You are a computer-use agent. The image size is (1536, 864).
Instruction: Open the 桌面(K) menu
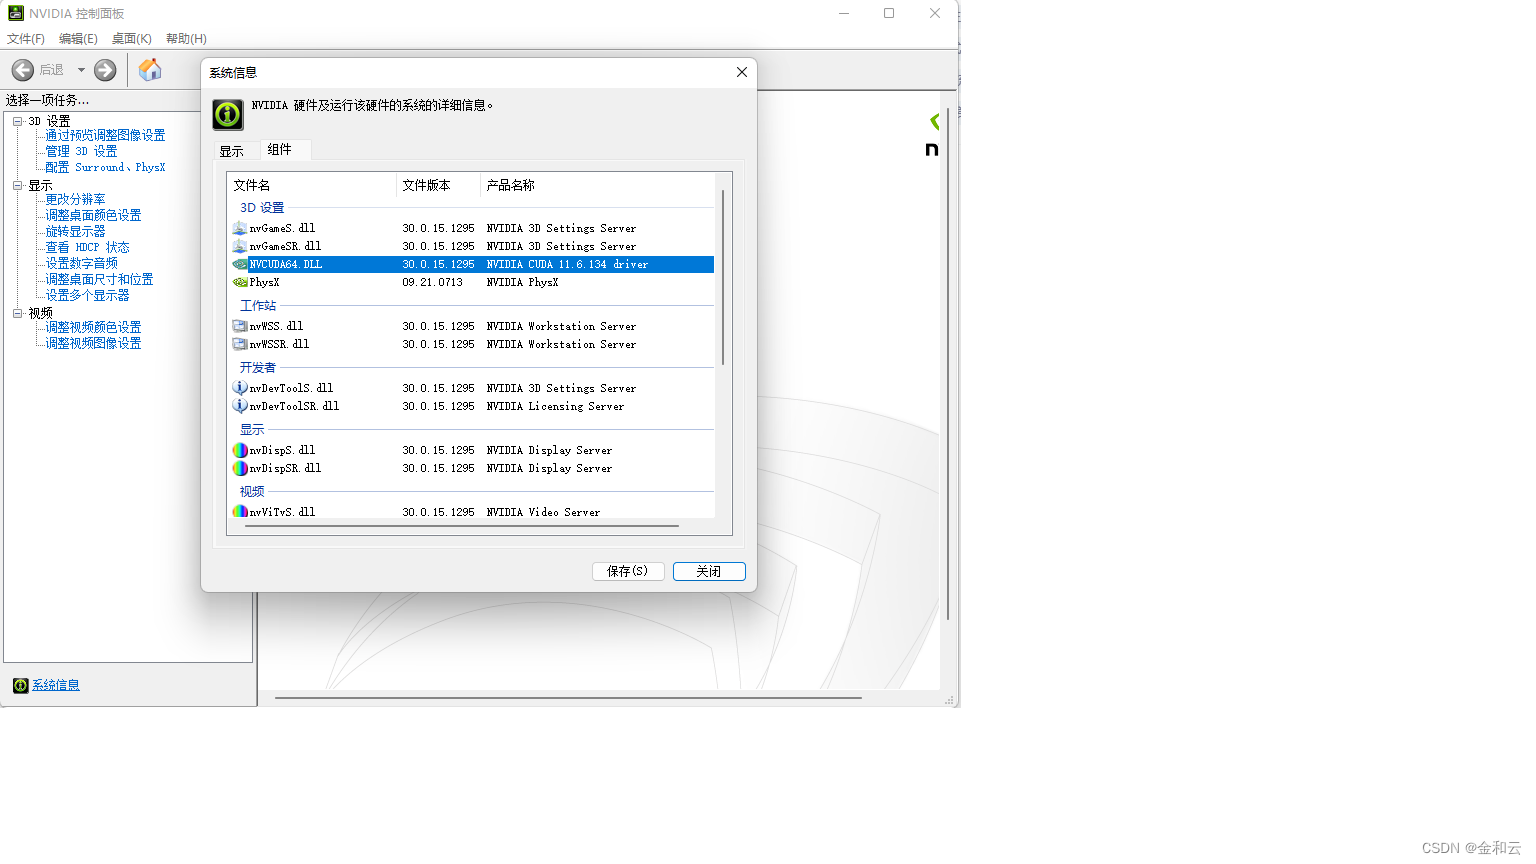point(131,39)
